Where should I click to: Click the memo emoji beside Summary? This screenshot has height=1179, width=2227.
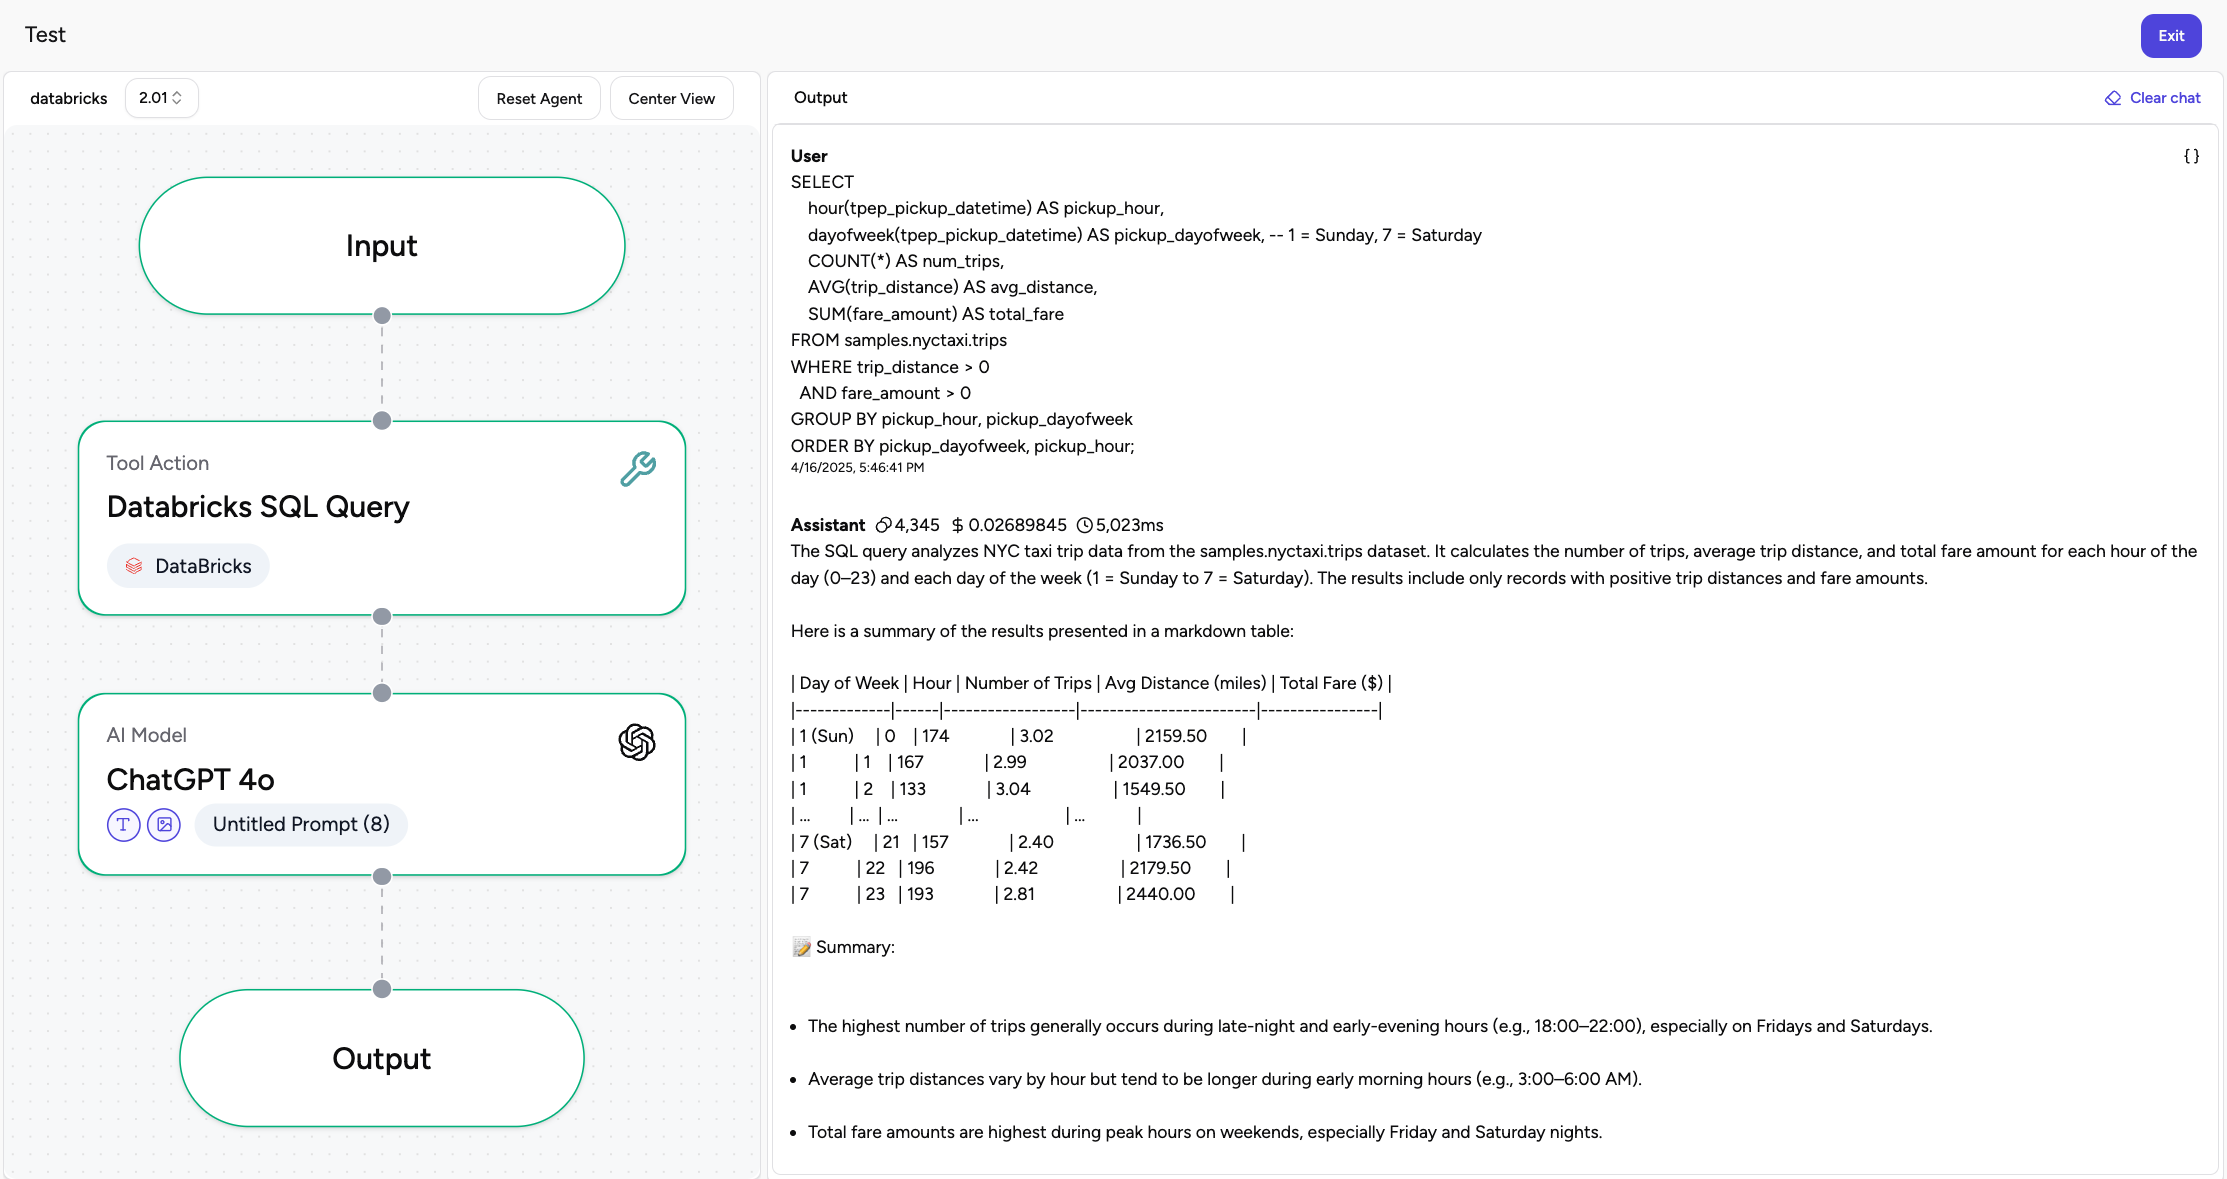click(x=801, y=947)
